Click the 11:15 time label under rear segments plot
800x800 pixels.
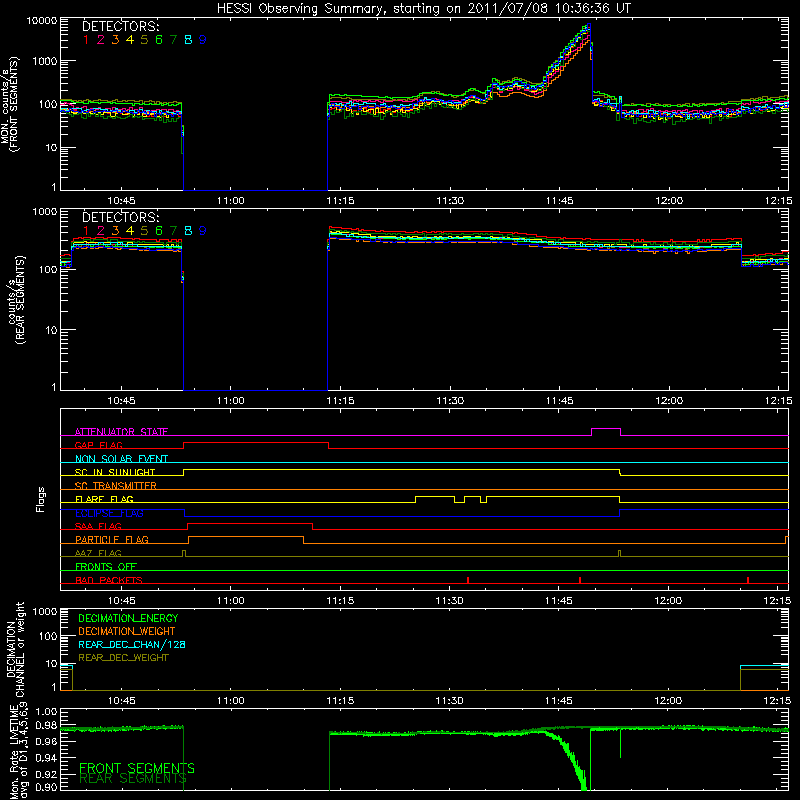pyautogui.click(x=340, y=401)
